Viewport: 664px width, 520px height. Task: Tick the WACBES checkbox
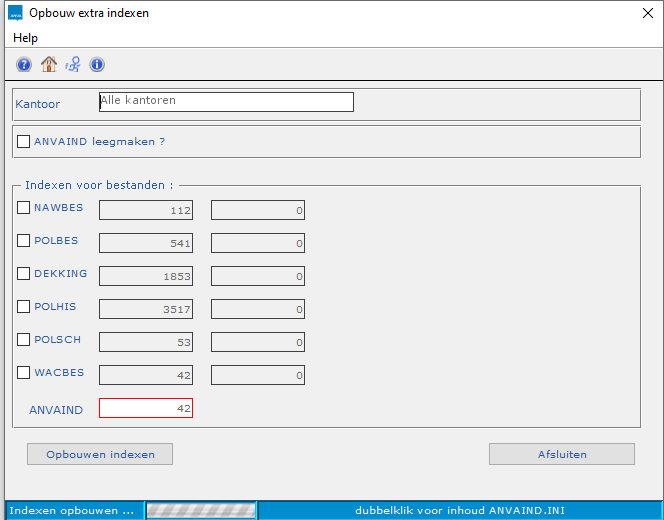coord(24,373)
